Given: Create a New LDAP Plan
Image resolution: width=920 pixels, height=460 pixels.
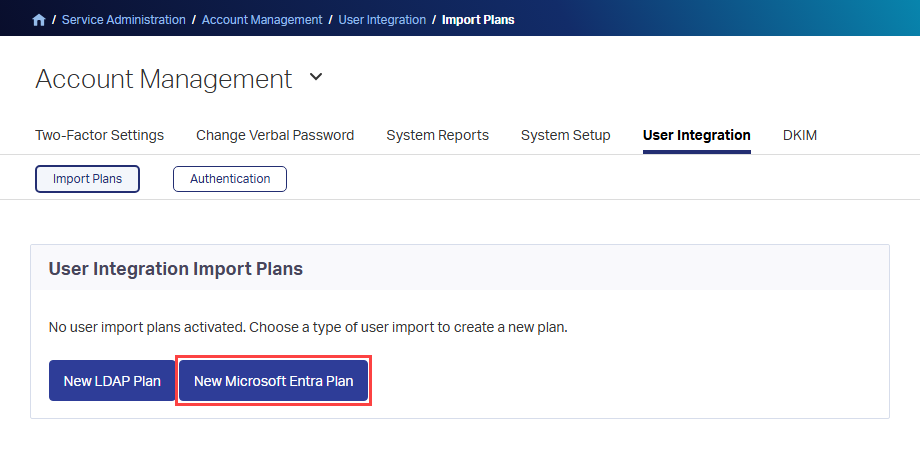Looking at the screenshot, I should pos(112,381).
